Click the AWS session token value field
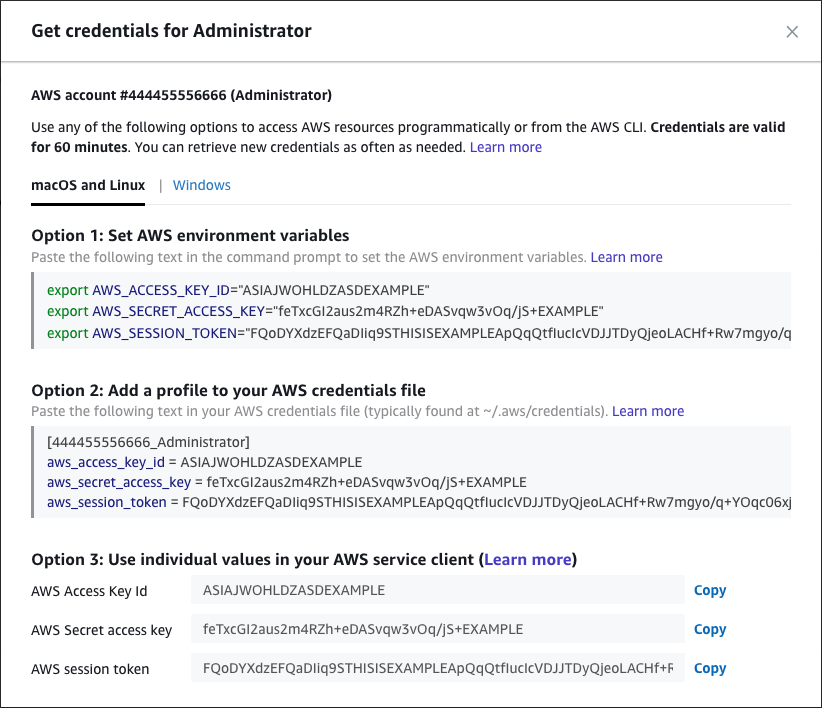822x708 pixels. tap(437, 668)
